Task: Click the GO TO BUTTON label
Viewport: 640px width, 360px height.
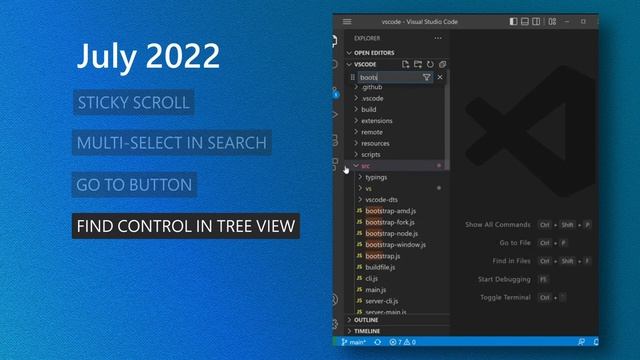Action: 134,185
